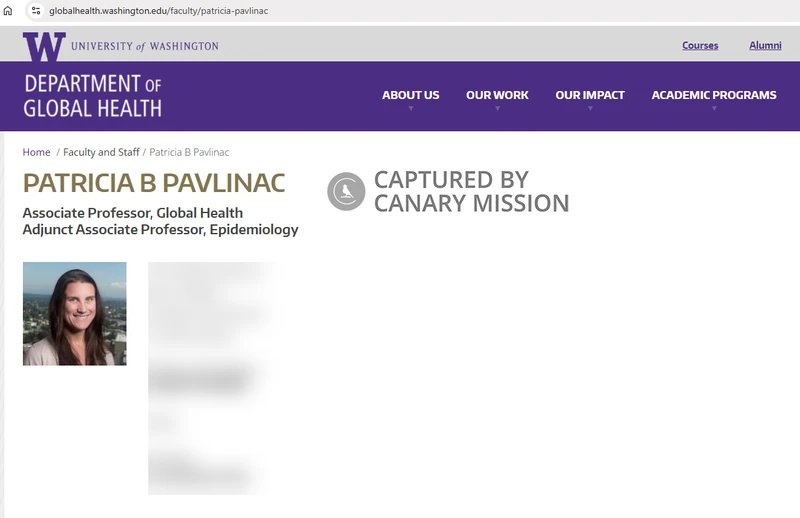Click the Patricia B Pavlinac heading

154,183
